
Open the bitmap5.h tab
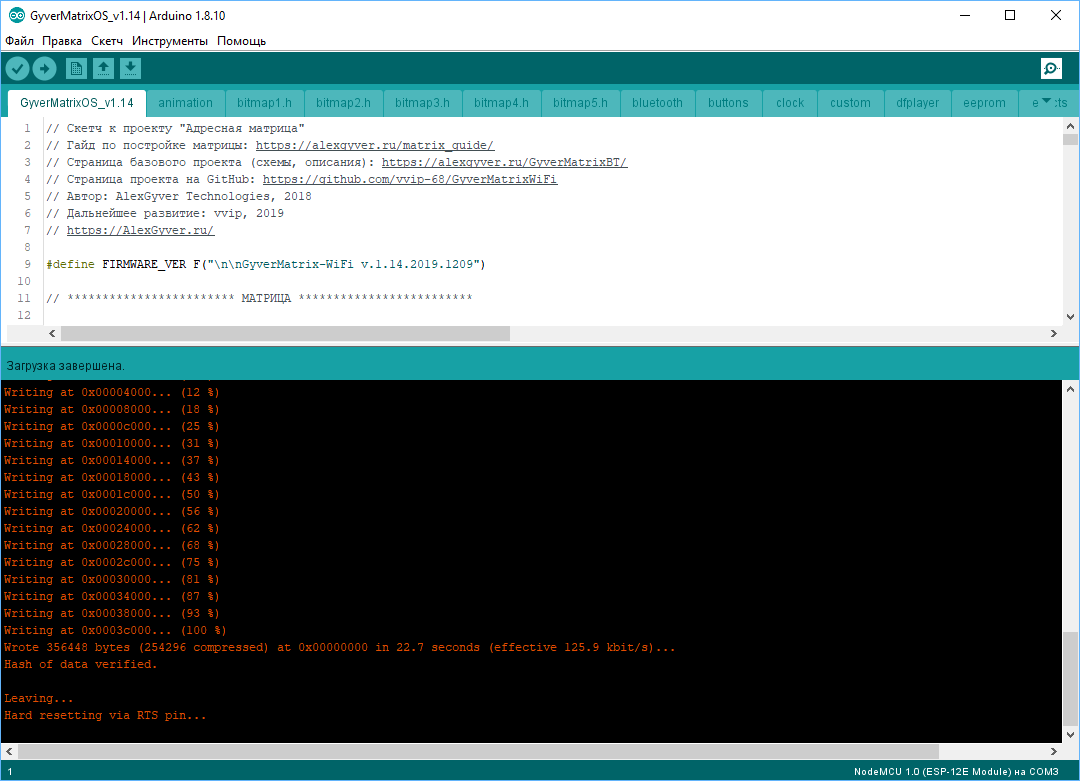click(580, 103)
